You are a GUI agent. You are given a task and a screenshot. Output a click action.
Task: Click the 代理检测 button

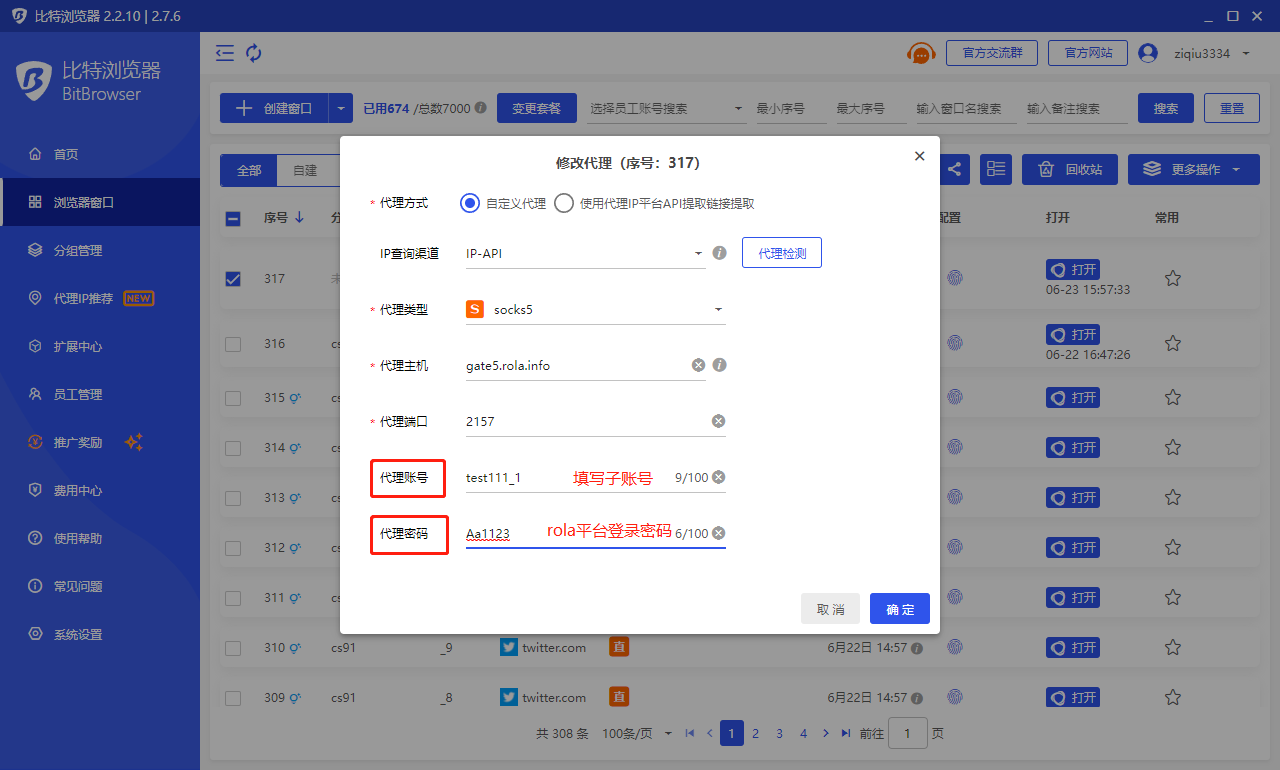781,253
